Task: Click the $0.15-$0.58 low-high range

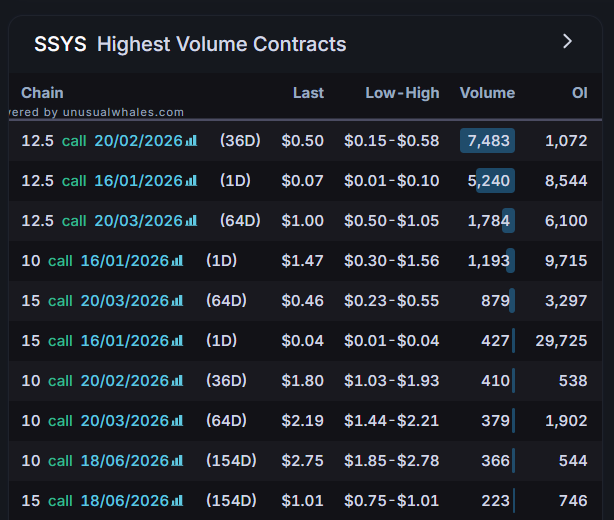Action: (392, 141)
